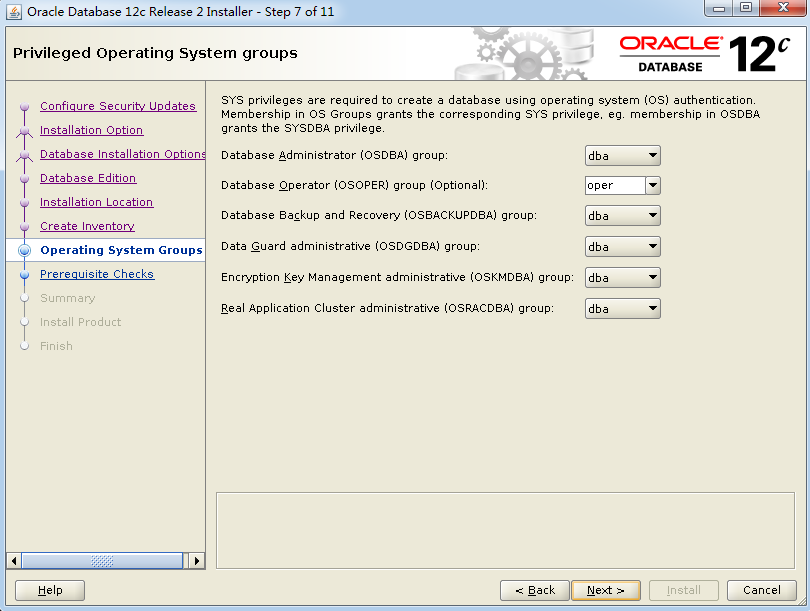The width and height of the screenshot is (810, 611).
Task: Click the Next button
Action: [x=606, y=590]
